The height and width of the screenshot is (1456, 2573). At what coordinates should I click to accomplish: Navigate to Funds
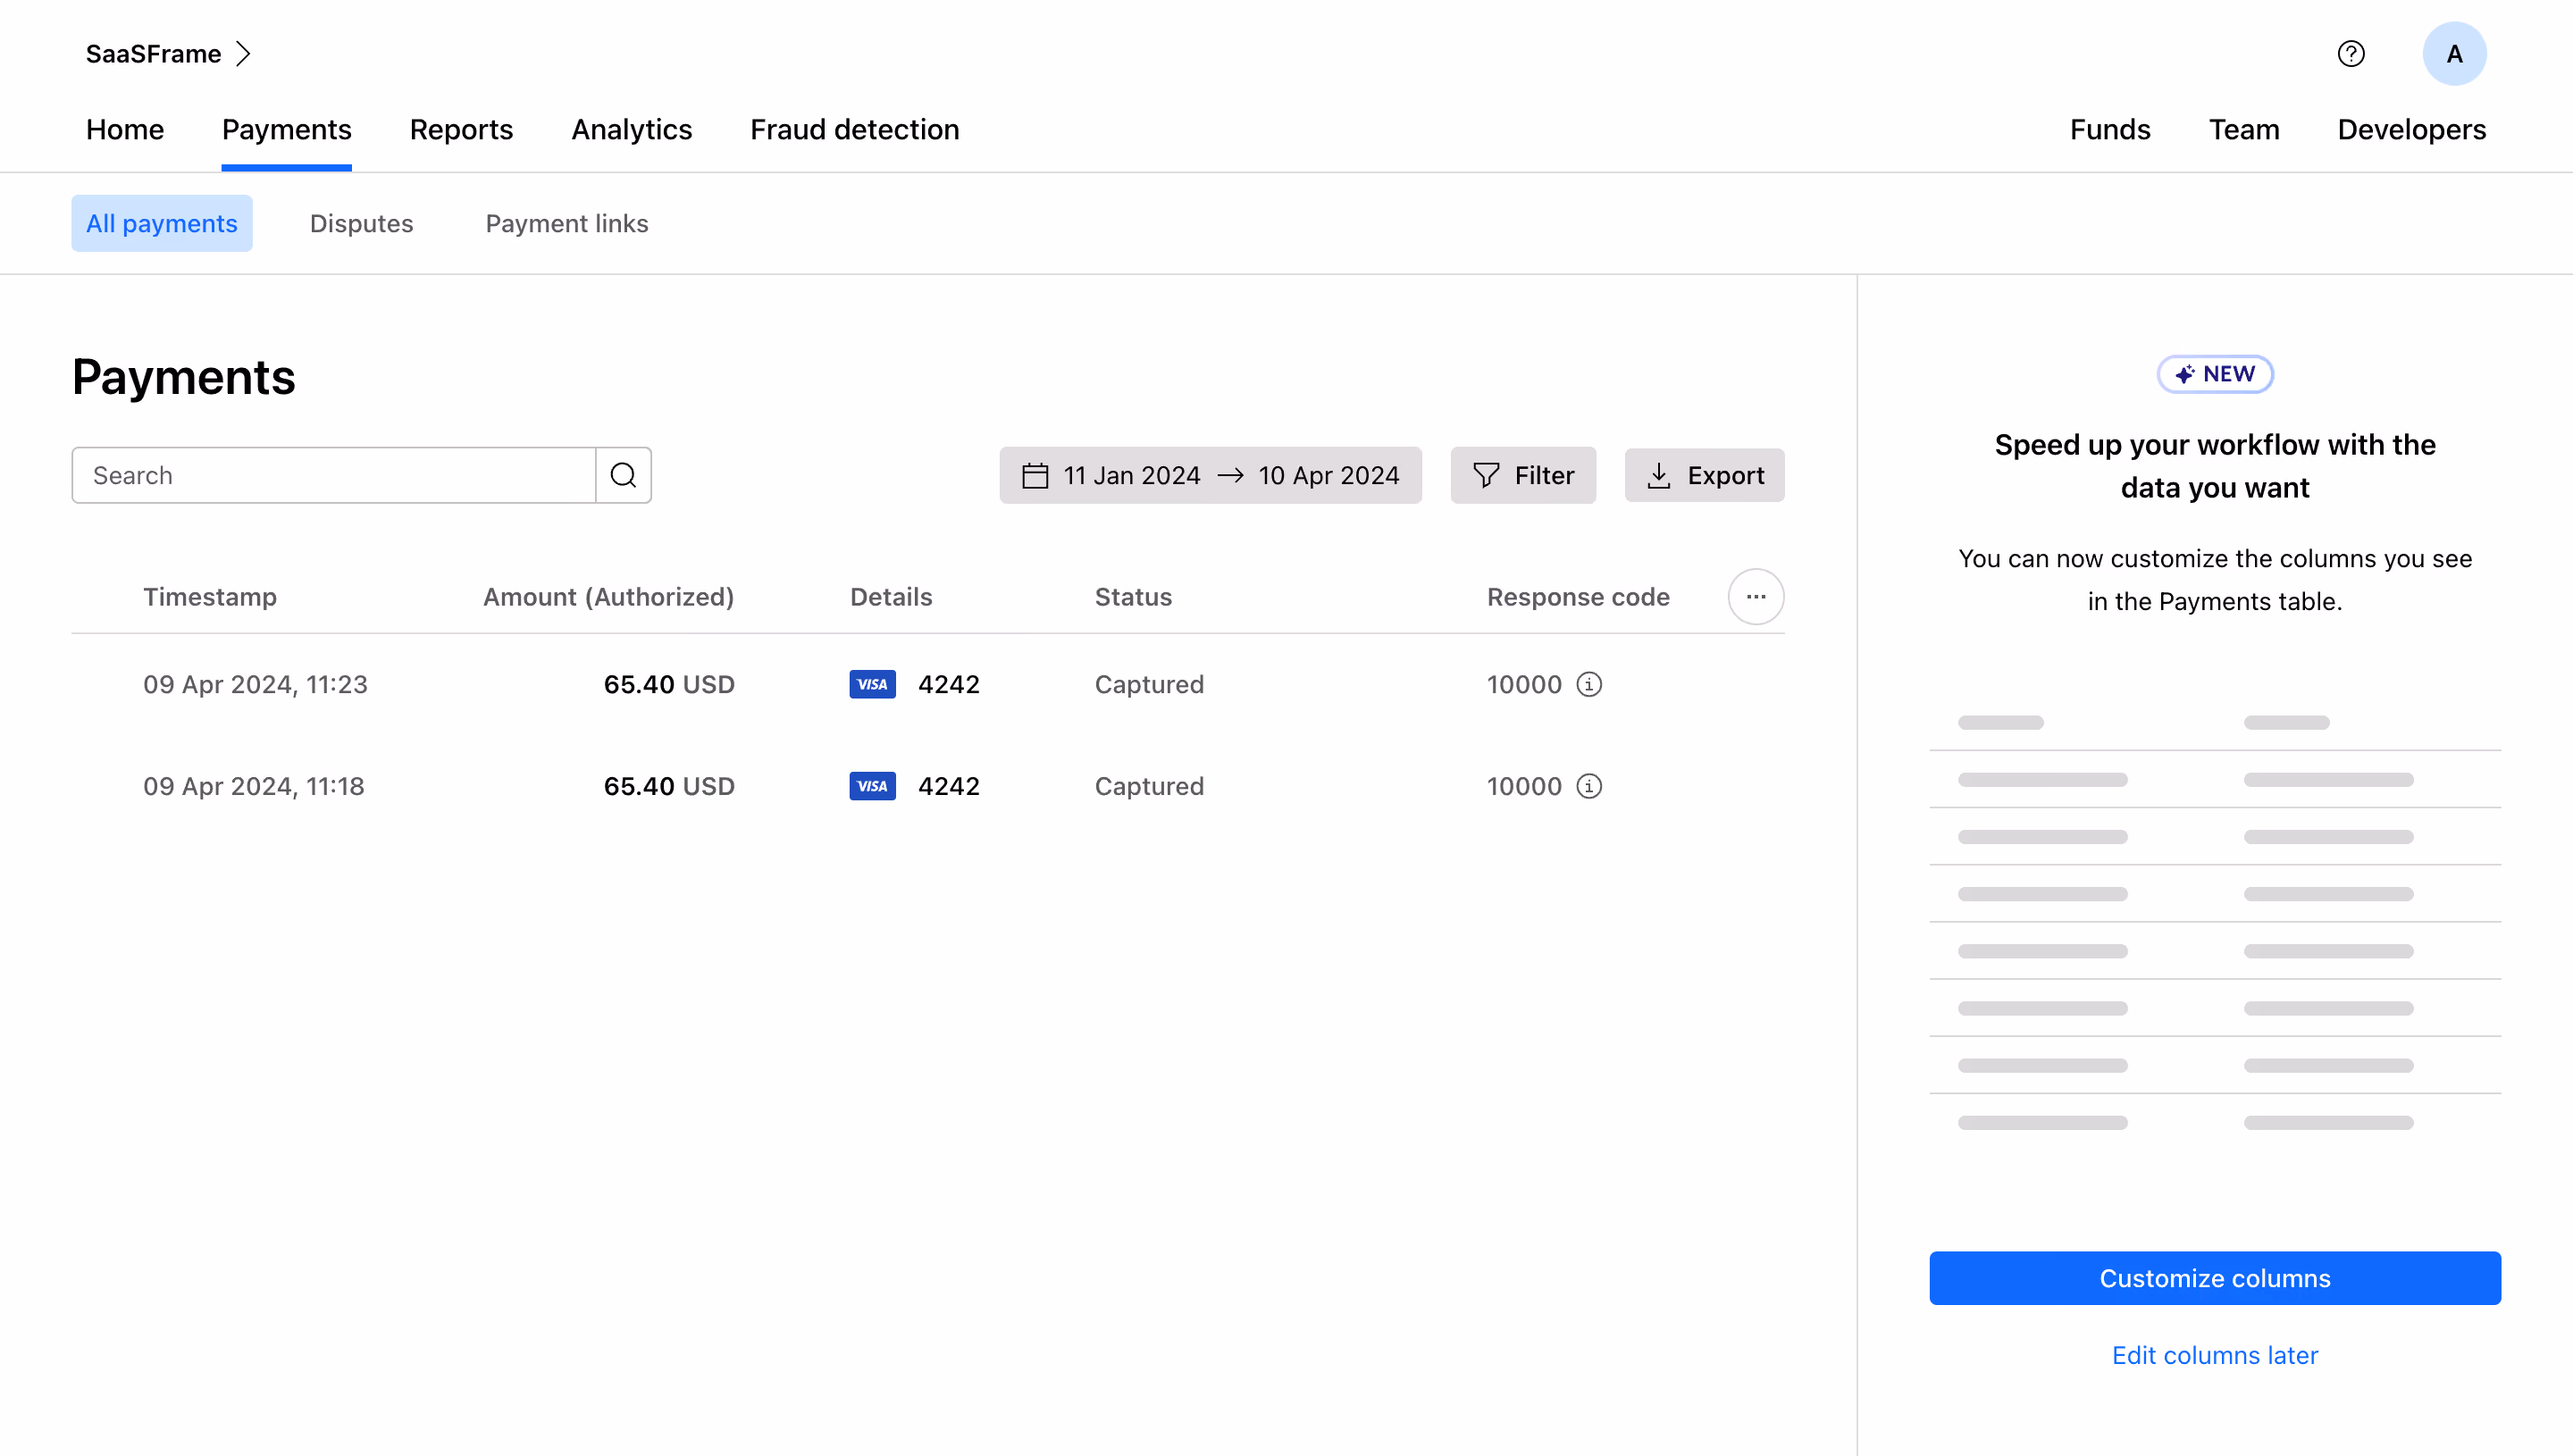pyautogui.click(x=2109, y=130)
